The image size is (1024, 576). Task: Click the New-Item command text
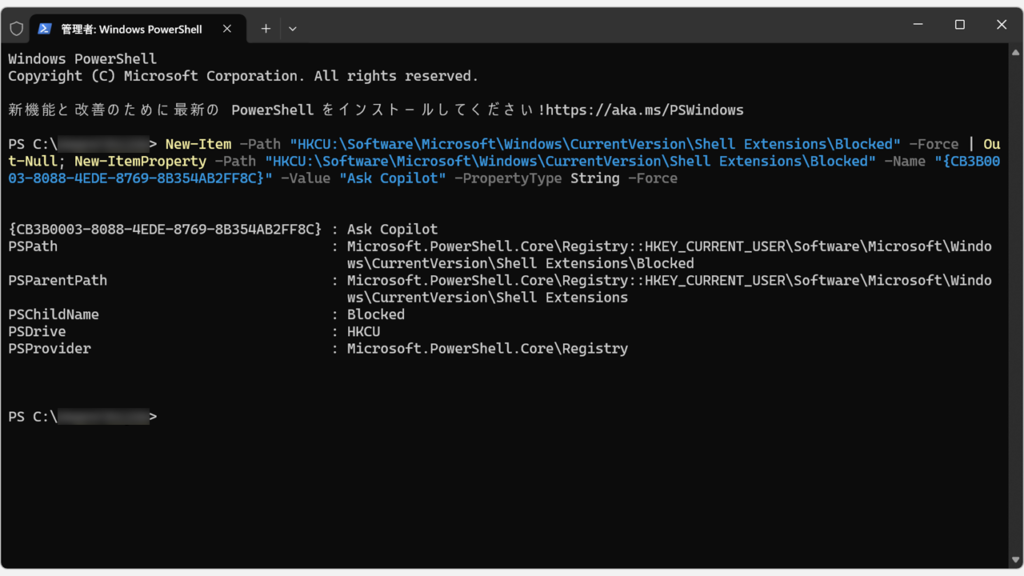(x=196, y=144)
